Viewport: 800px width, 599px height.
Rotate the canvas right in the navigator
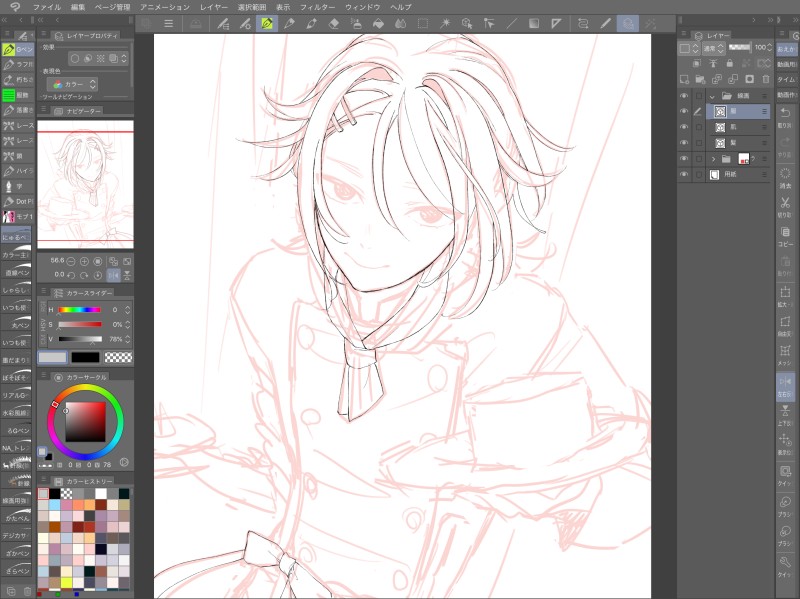pos(84,275)
